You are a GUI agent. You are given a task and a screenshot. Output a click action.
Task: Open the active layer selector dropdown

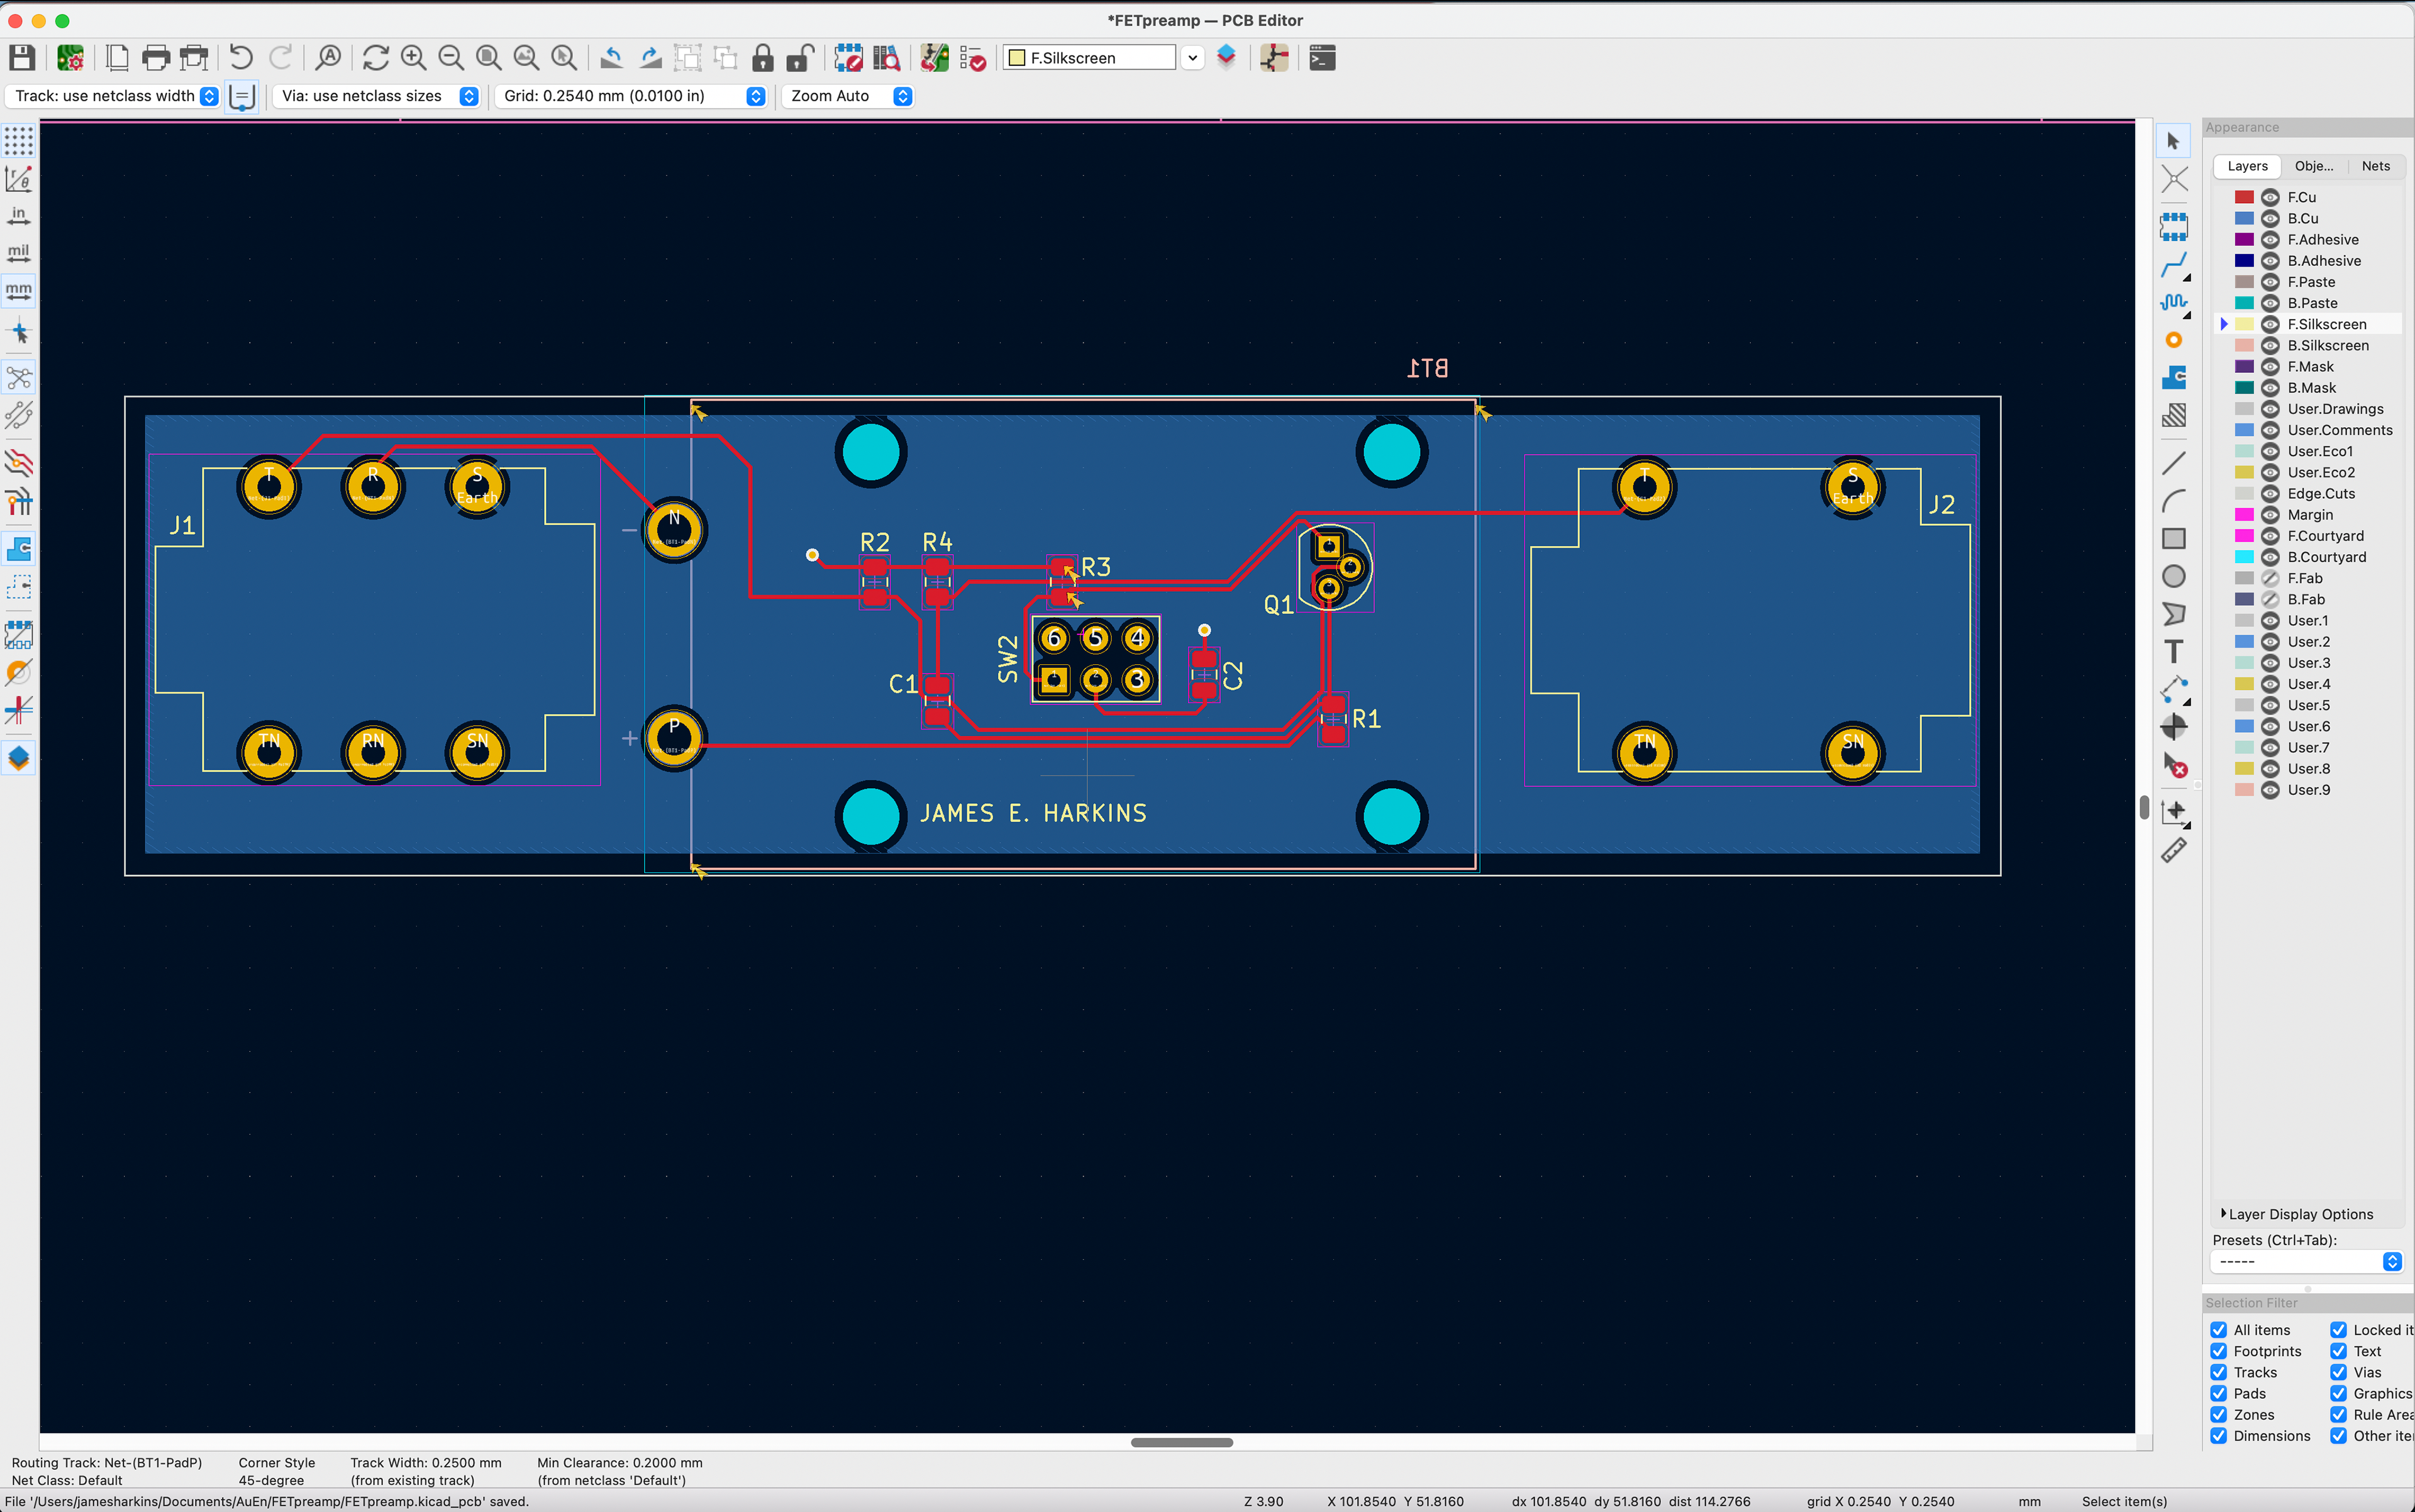coord(1192,58)
